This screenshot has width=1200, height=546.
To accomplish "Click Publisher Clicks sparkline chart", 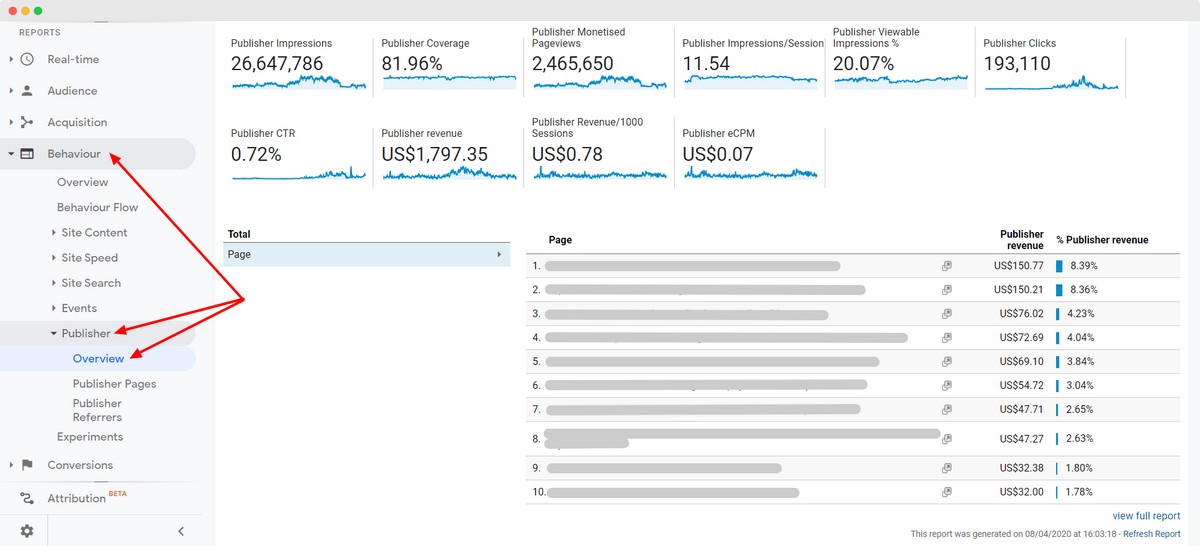I will pyautogui.click(x=1051, y=82).
